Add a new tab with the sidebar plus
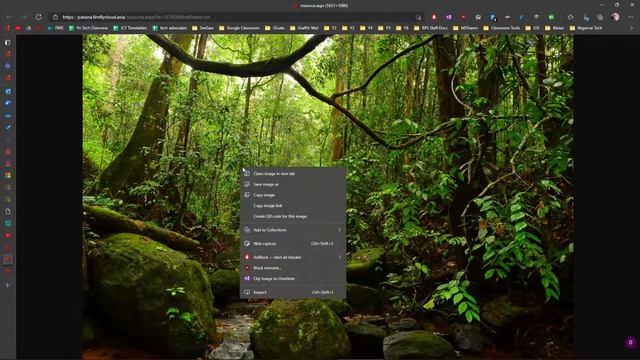640x360 pixels. (x=8, y=285)
